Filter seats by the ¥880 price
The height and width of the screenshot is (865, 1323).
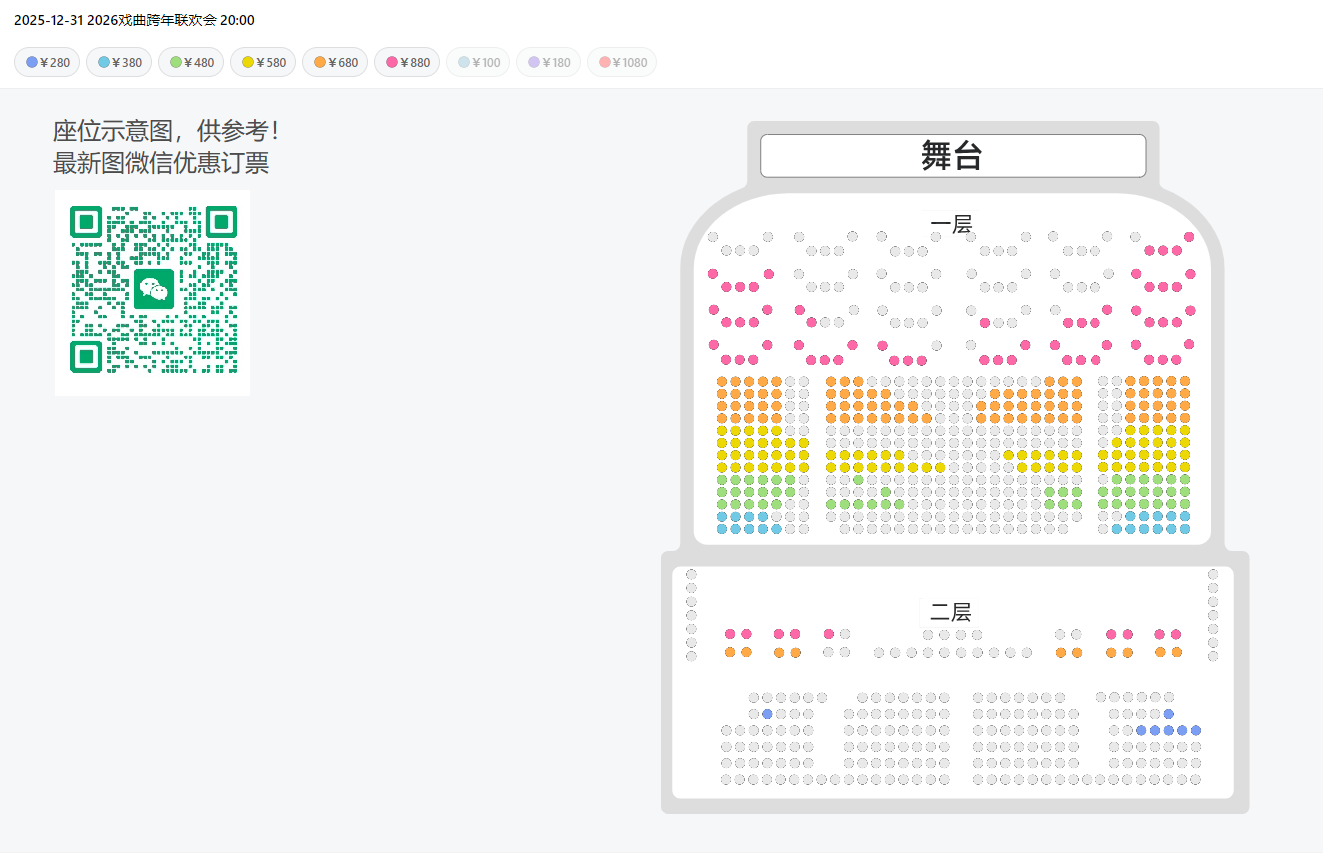pos(407,63)
